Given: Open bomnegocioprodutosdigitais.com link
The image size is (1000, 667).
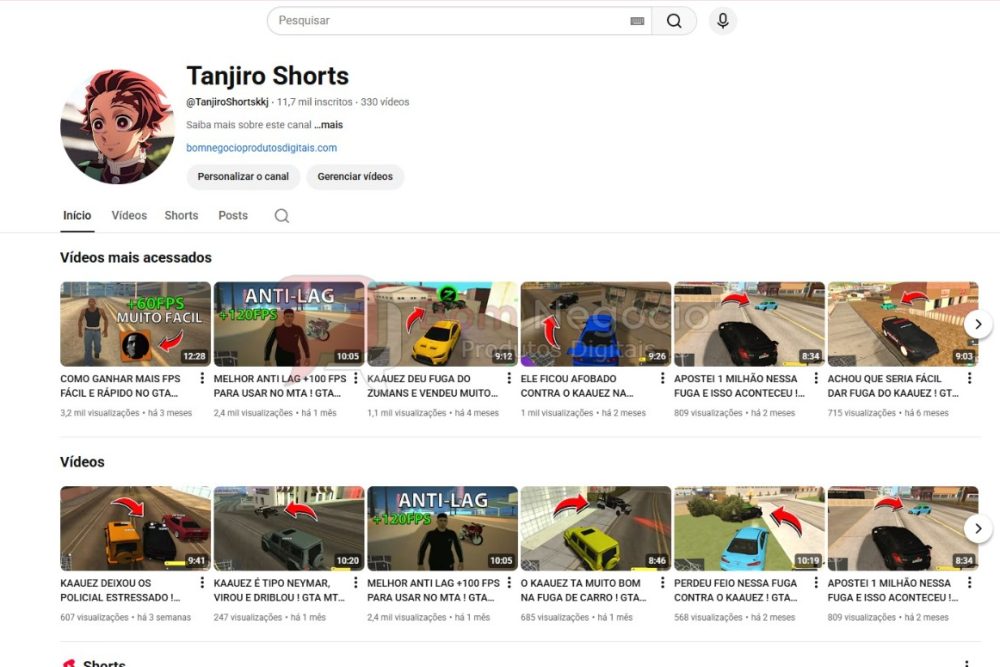Looking at the screenshot, I should pos(261,148).
